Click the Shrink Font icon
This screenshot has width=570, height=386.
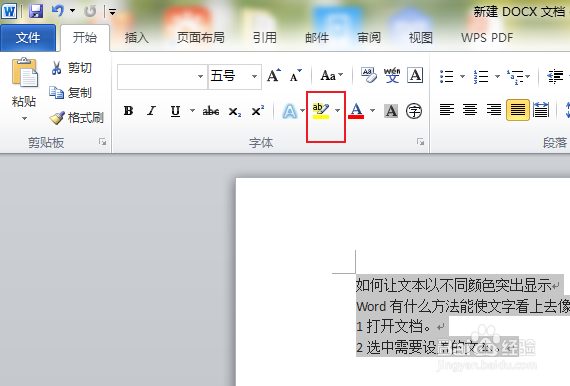pyautogui.click(x=296, y=76)
